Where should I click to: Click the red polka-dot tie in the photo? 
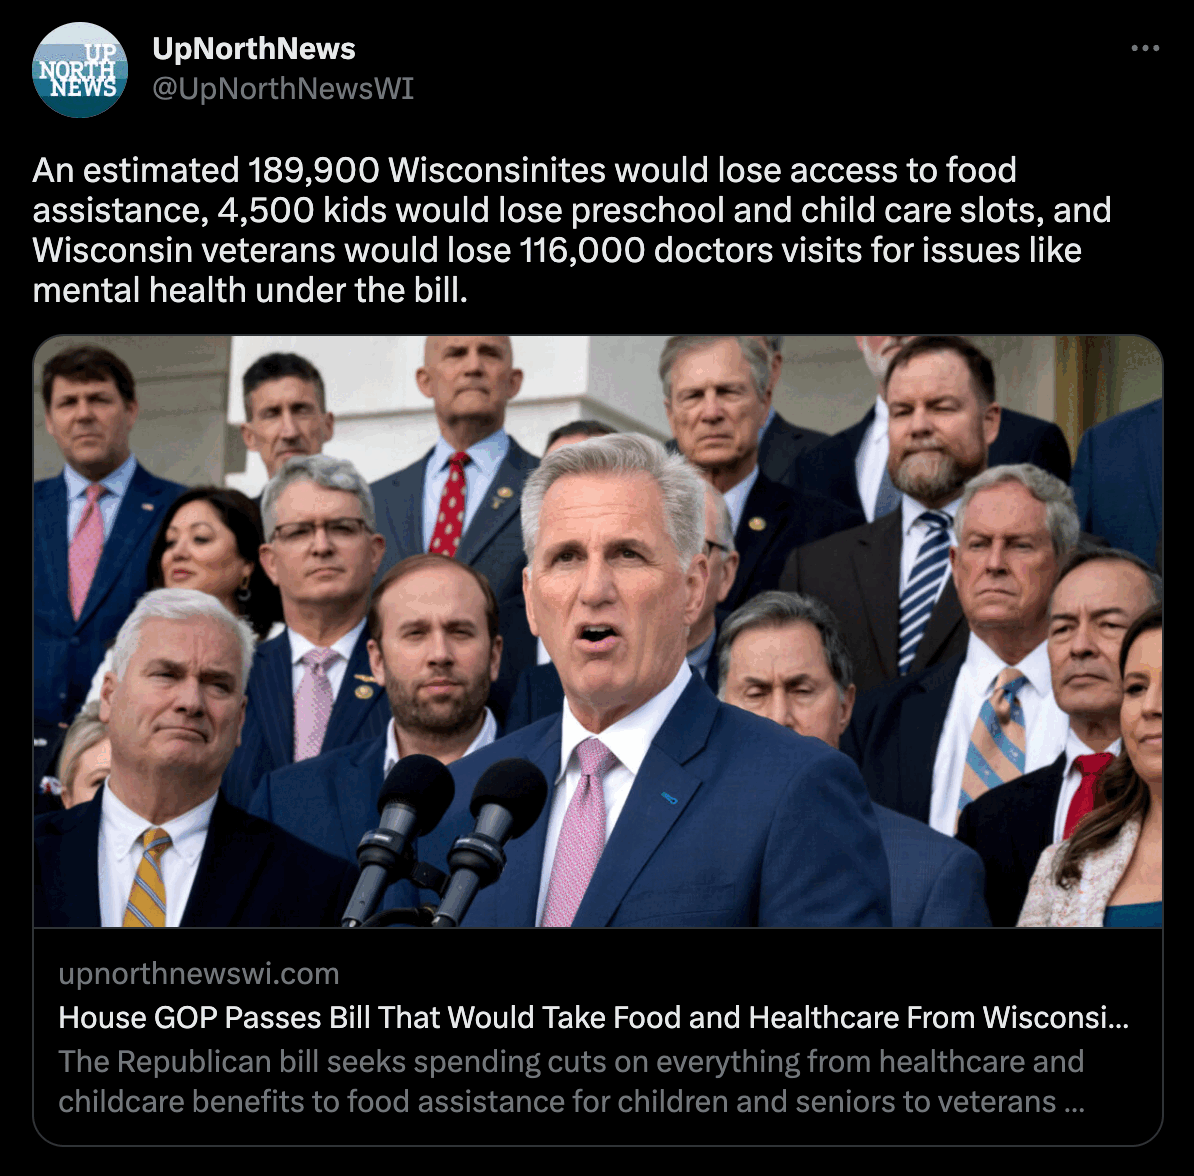[x=449, y=504]
